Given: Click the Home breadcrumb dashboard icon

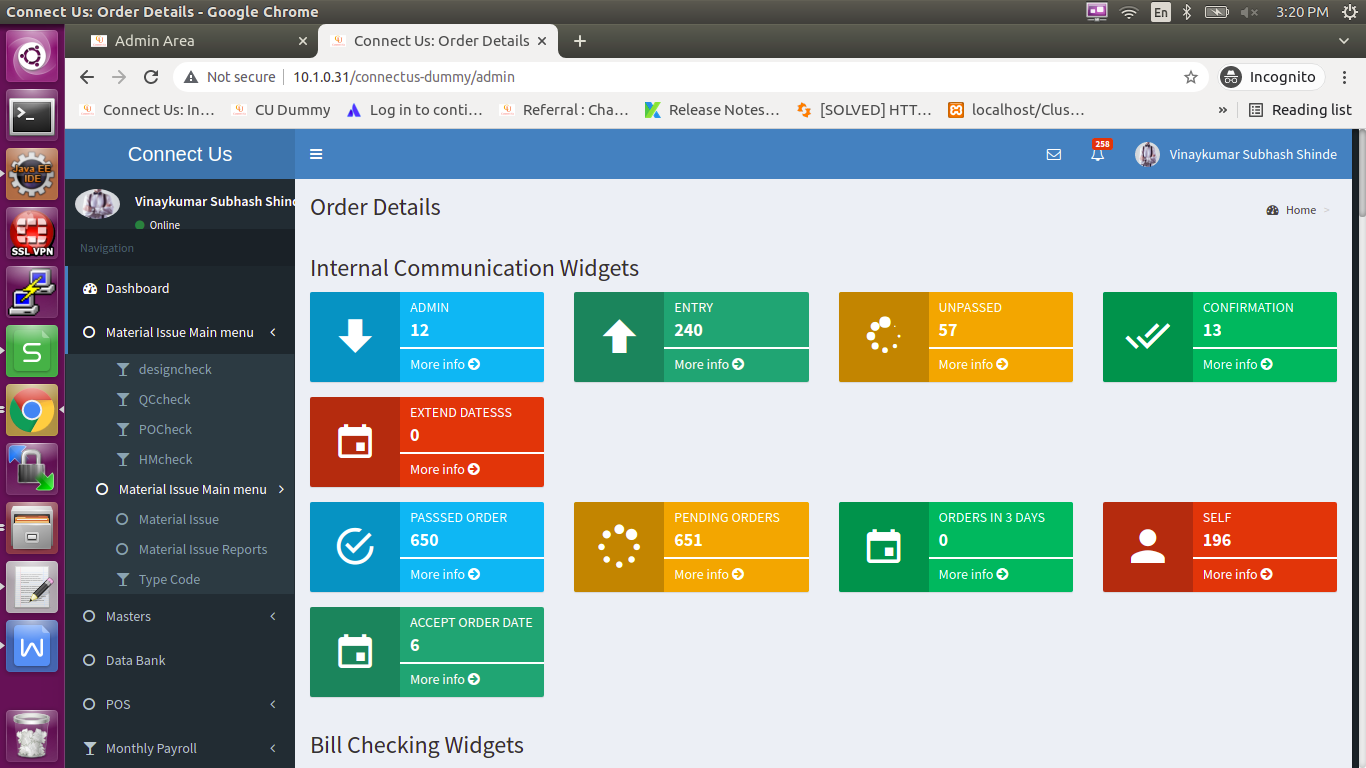Looking at the screenshot, I should click(x=1272, y=210).
